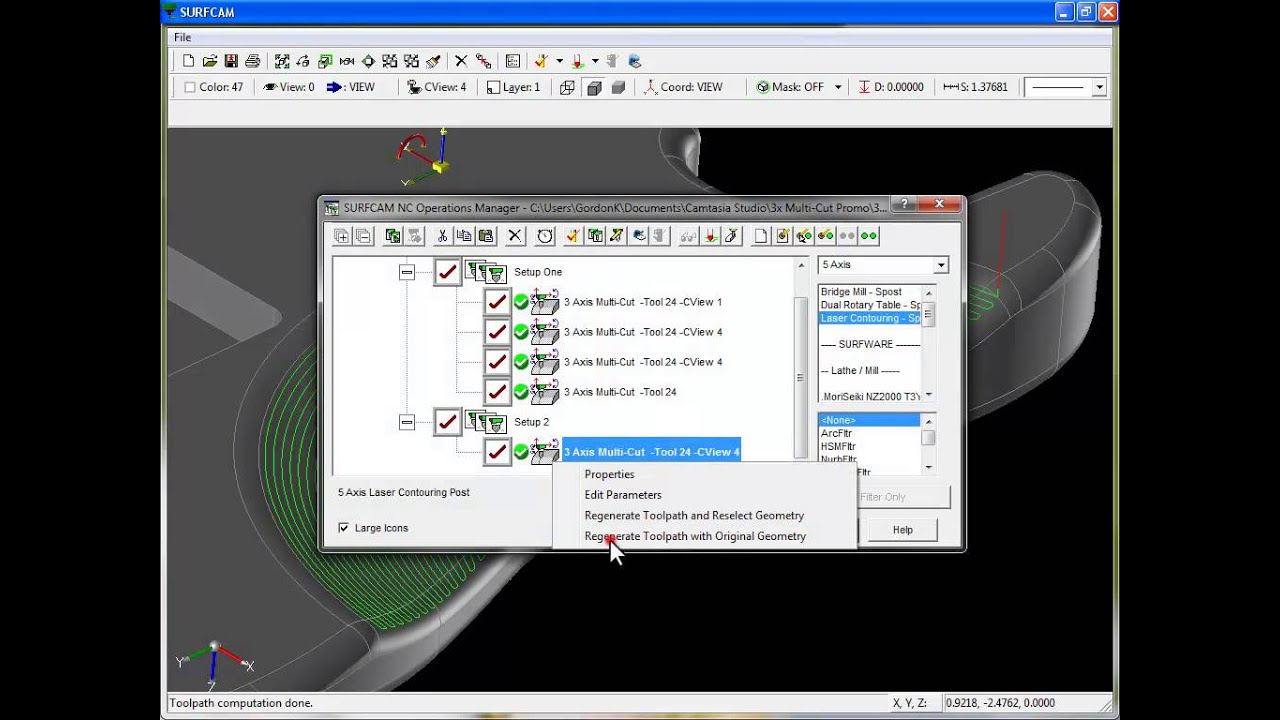The height and width of the screenshot is (720, 1280).
Task: Click the Help button
Action: (x=903, y=530)
